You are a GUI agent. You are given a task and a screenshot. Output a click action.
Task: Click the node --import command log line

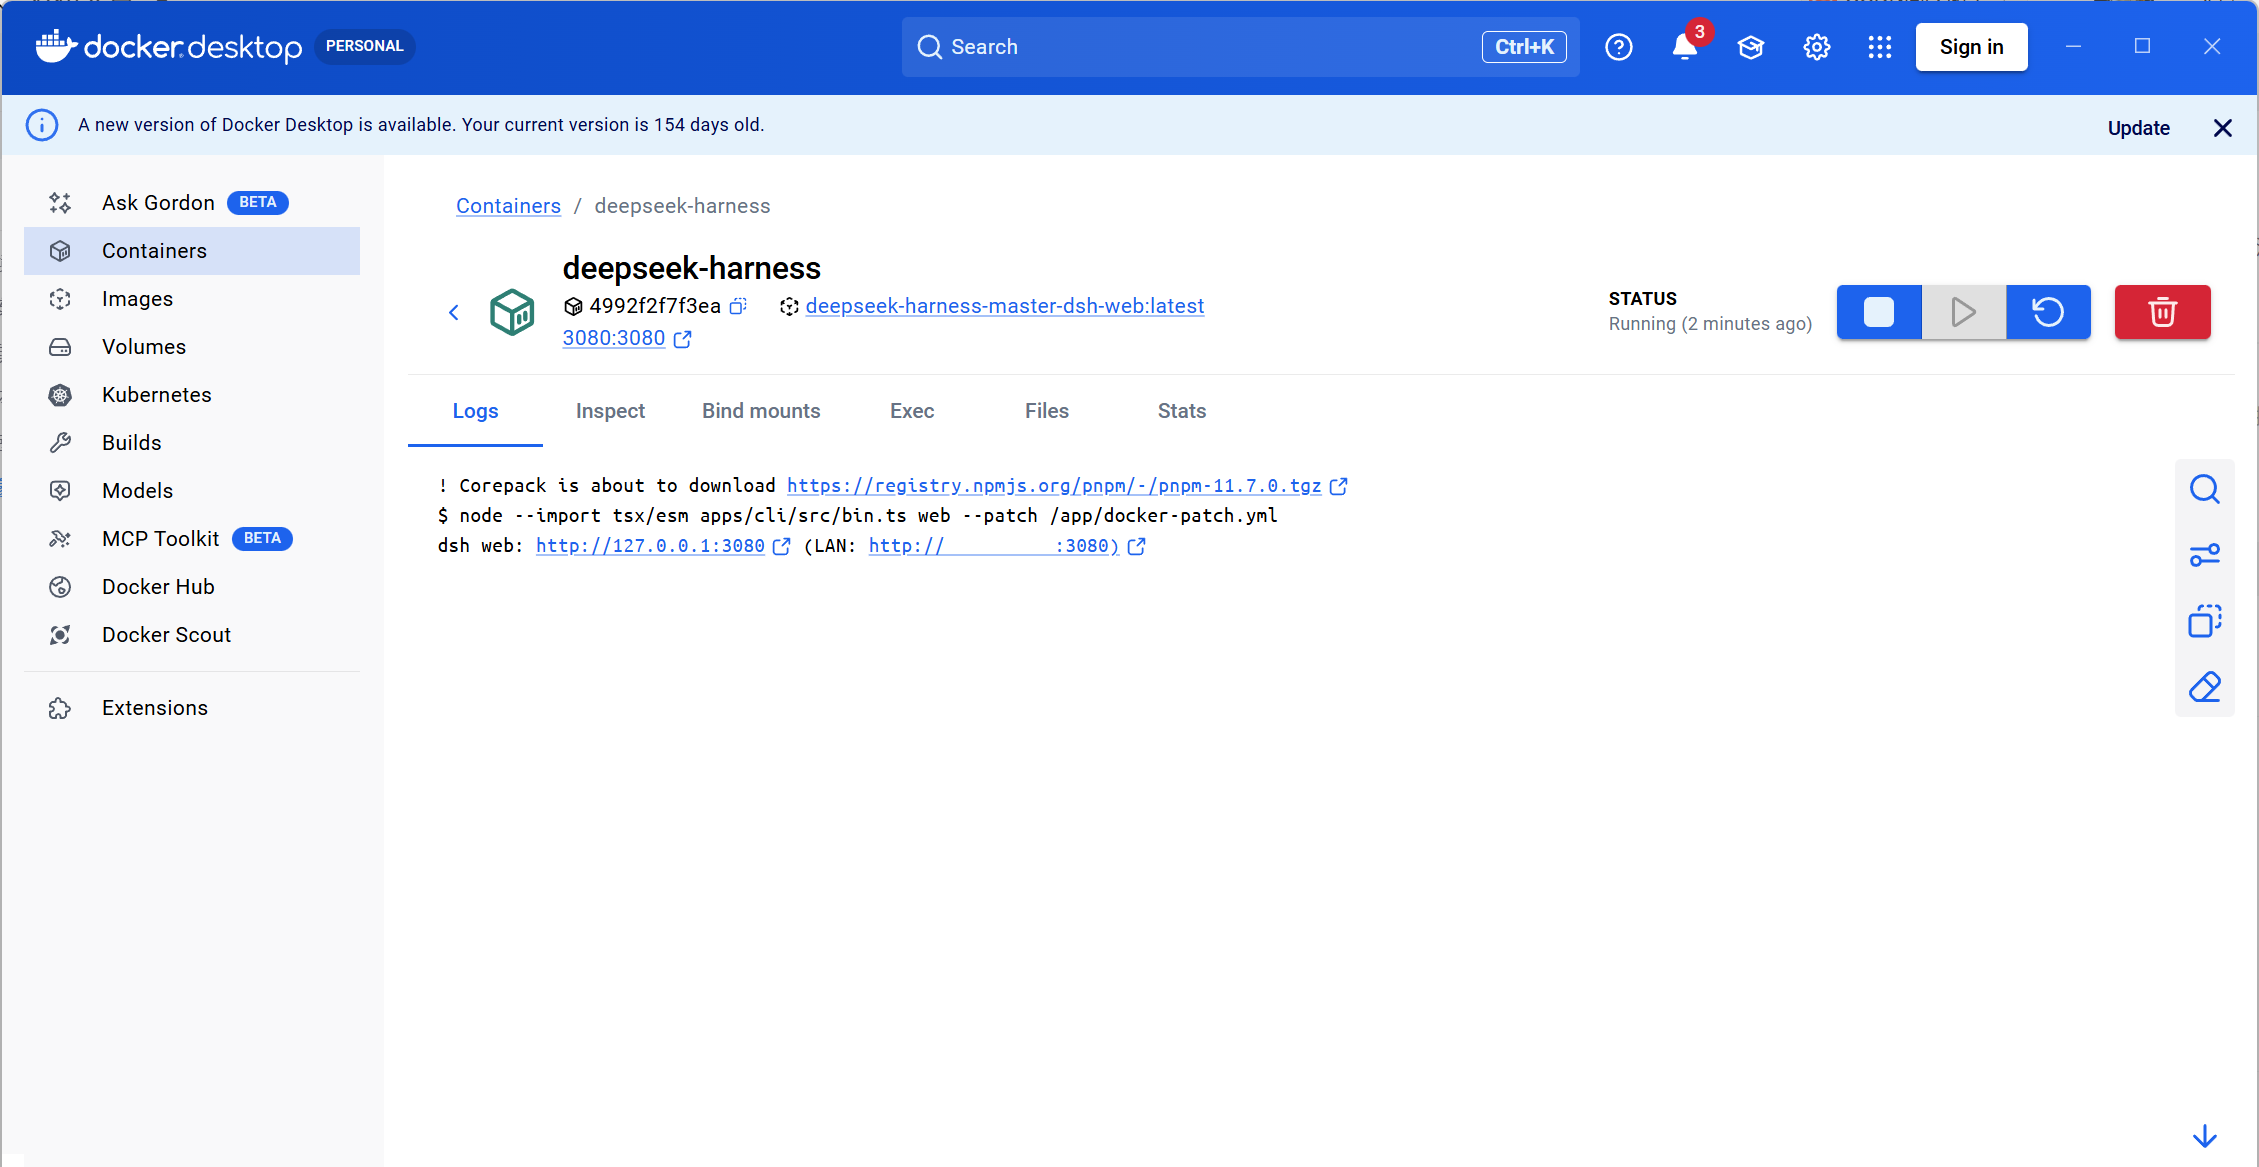[857, 516]
